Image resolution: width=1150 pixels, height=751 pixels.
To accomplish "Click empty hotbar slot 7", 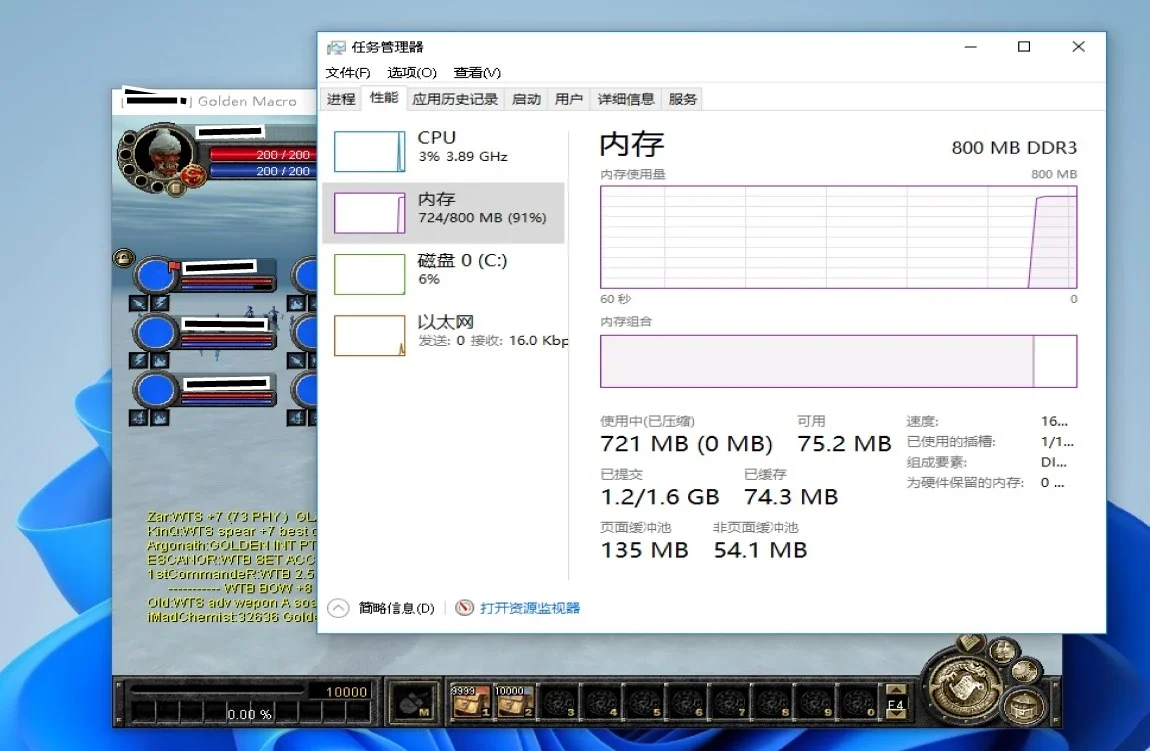I will tap(729, 701).
